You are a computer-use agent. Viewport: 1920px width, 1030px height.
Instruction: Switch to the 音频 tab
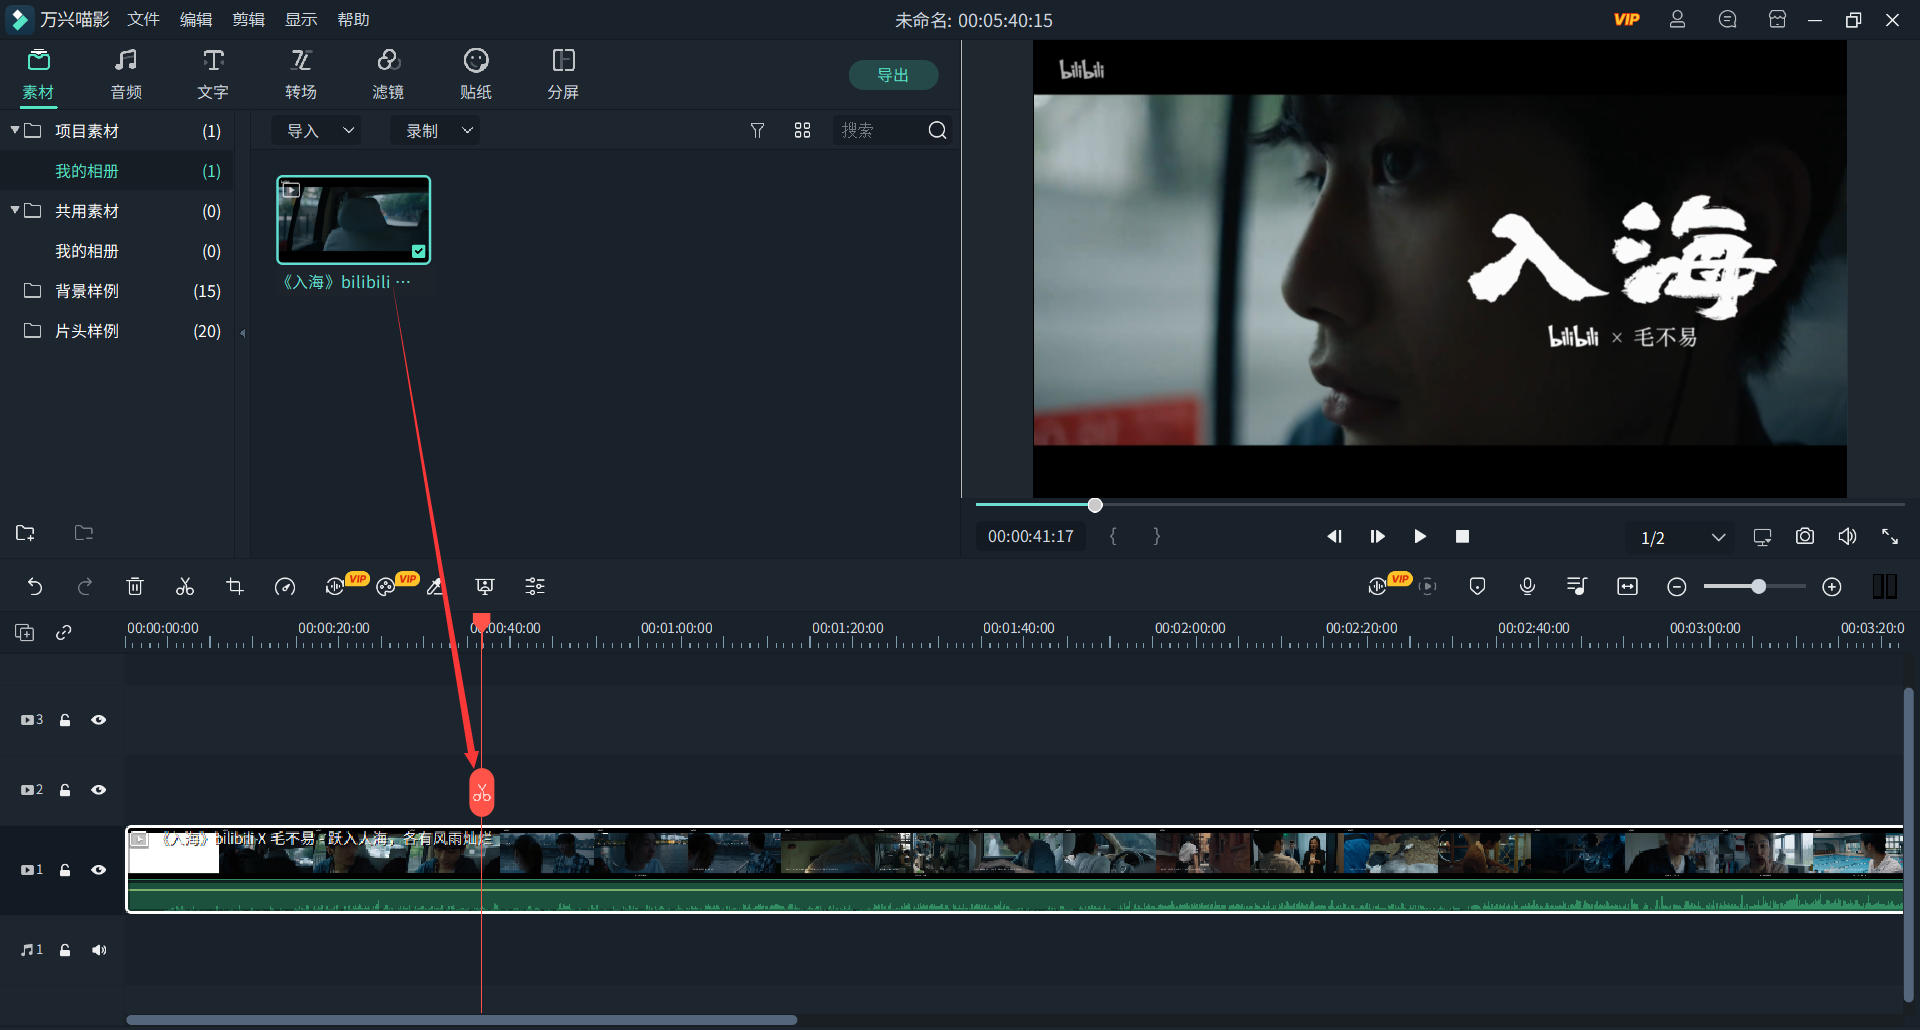[126, 74]
